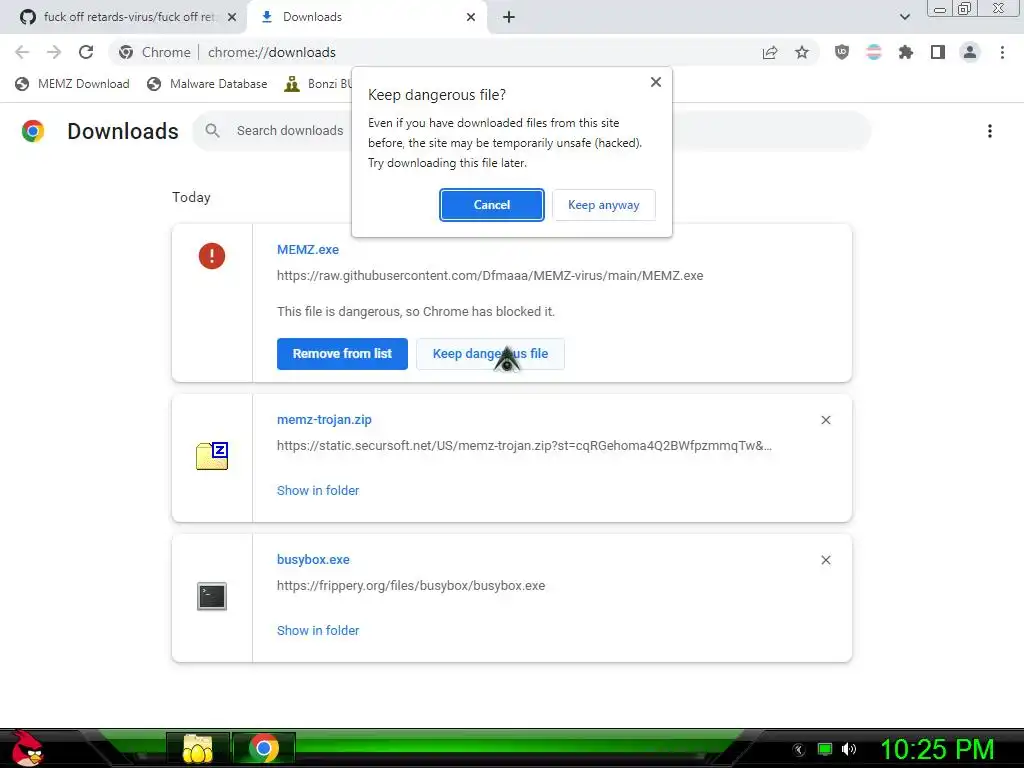
Task: Open Chrome's three-dot main menu
Action: pos(1002,52)
